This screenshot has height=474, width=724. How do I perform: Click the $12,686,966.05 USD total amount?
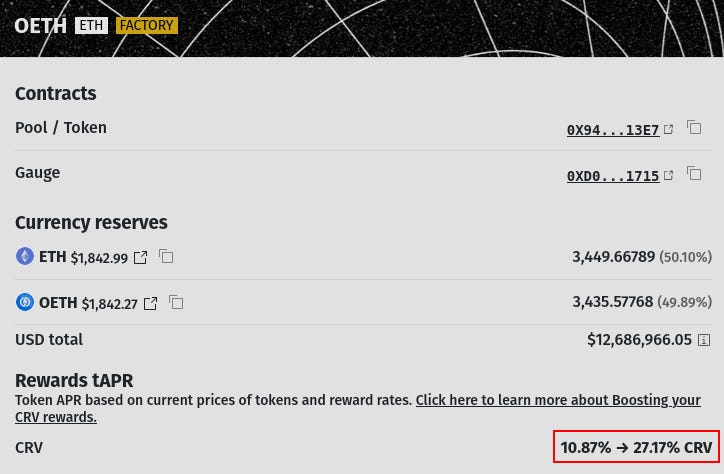click(639, 340)
